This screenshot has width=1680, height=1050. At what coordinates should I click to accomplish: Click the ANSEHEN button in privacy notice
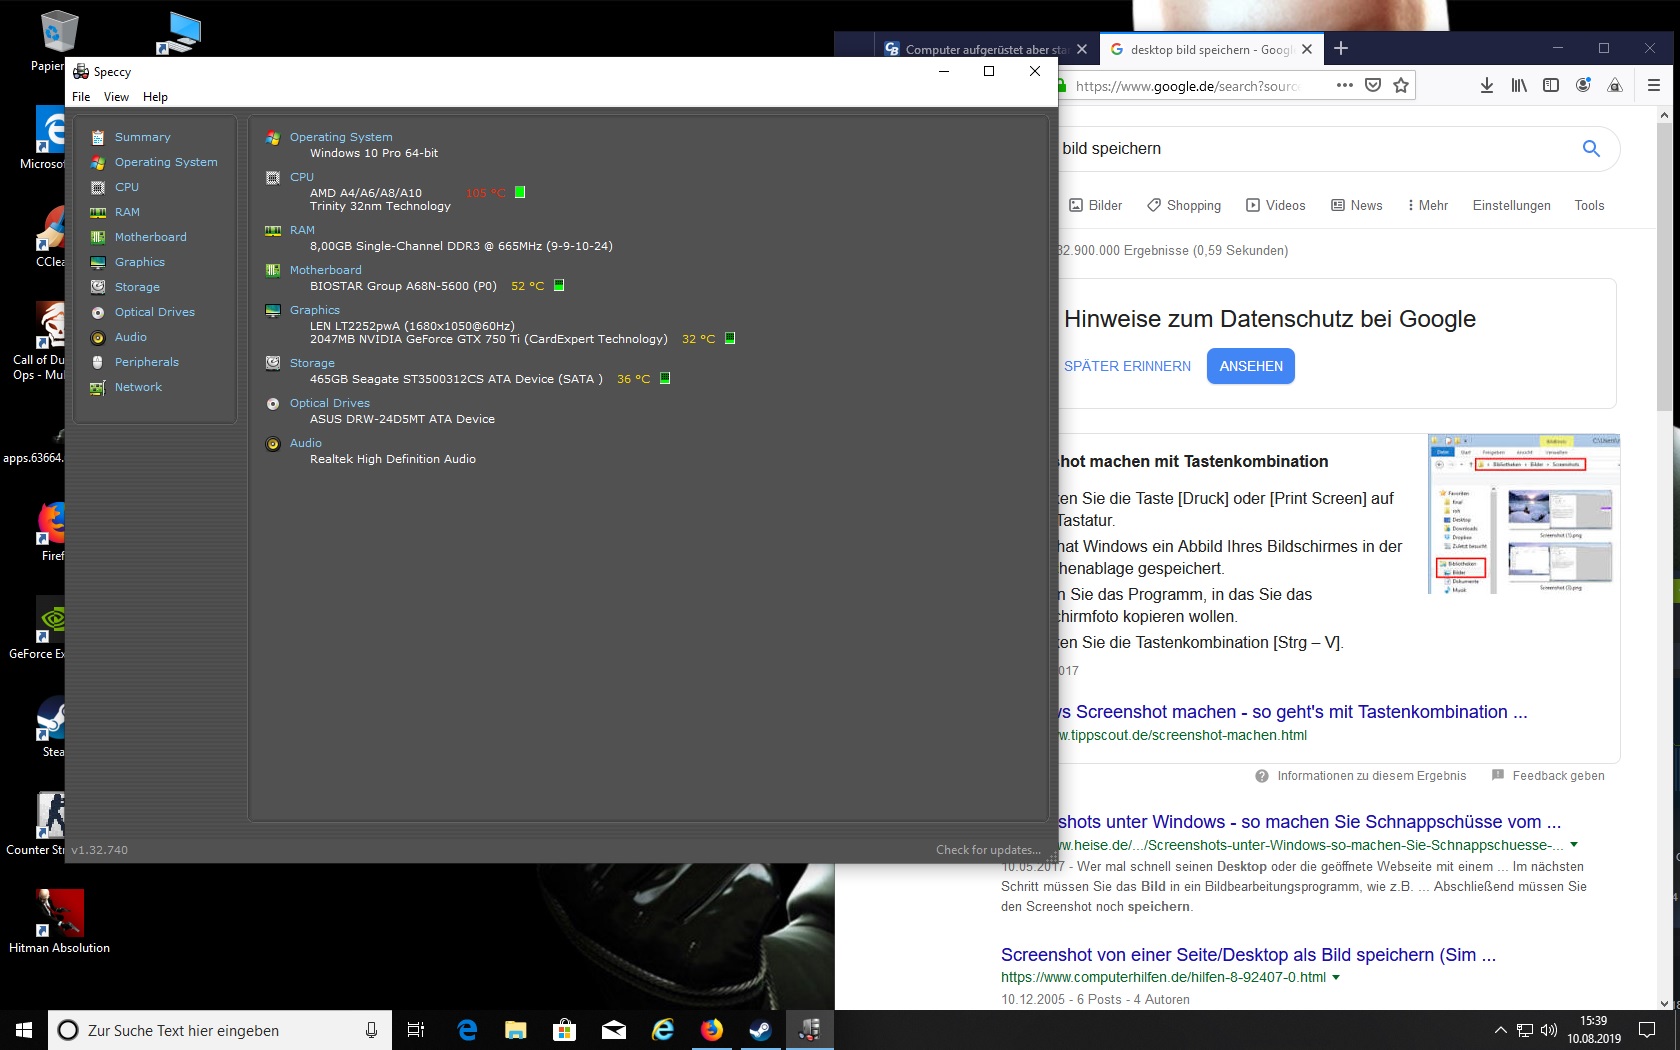coord(1251,366)
